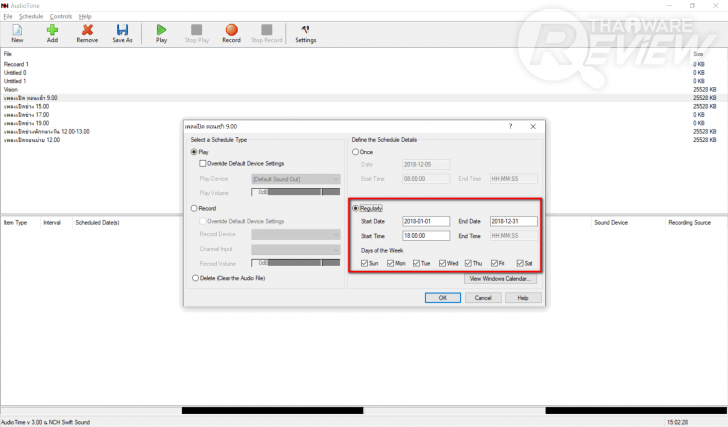The width and height of the screenshot is (728, 427).
Task: Open the File menu
Action: tap(8, 16)
